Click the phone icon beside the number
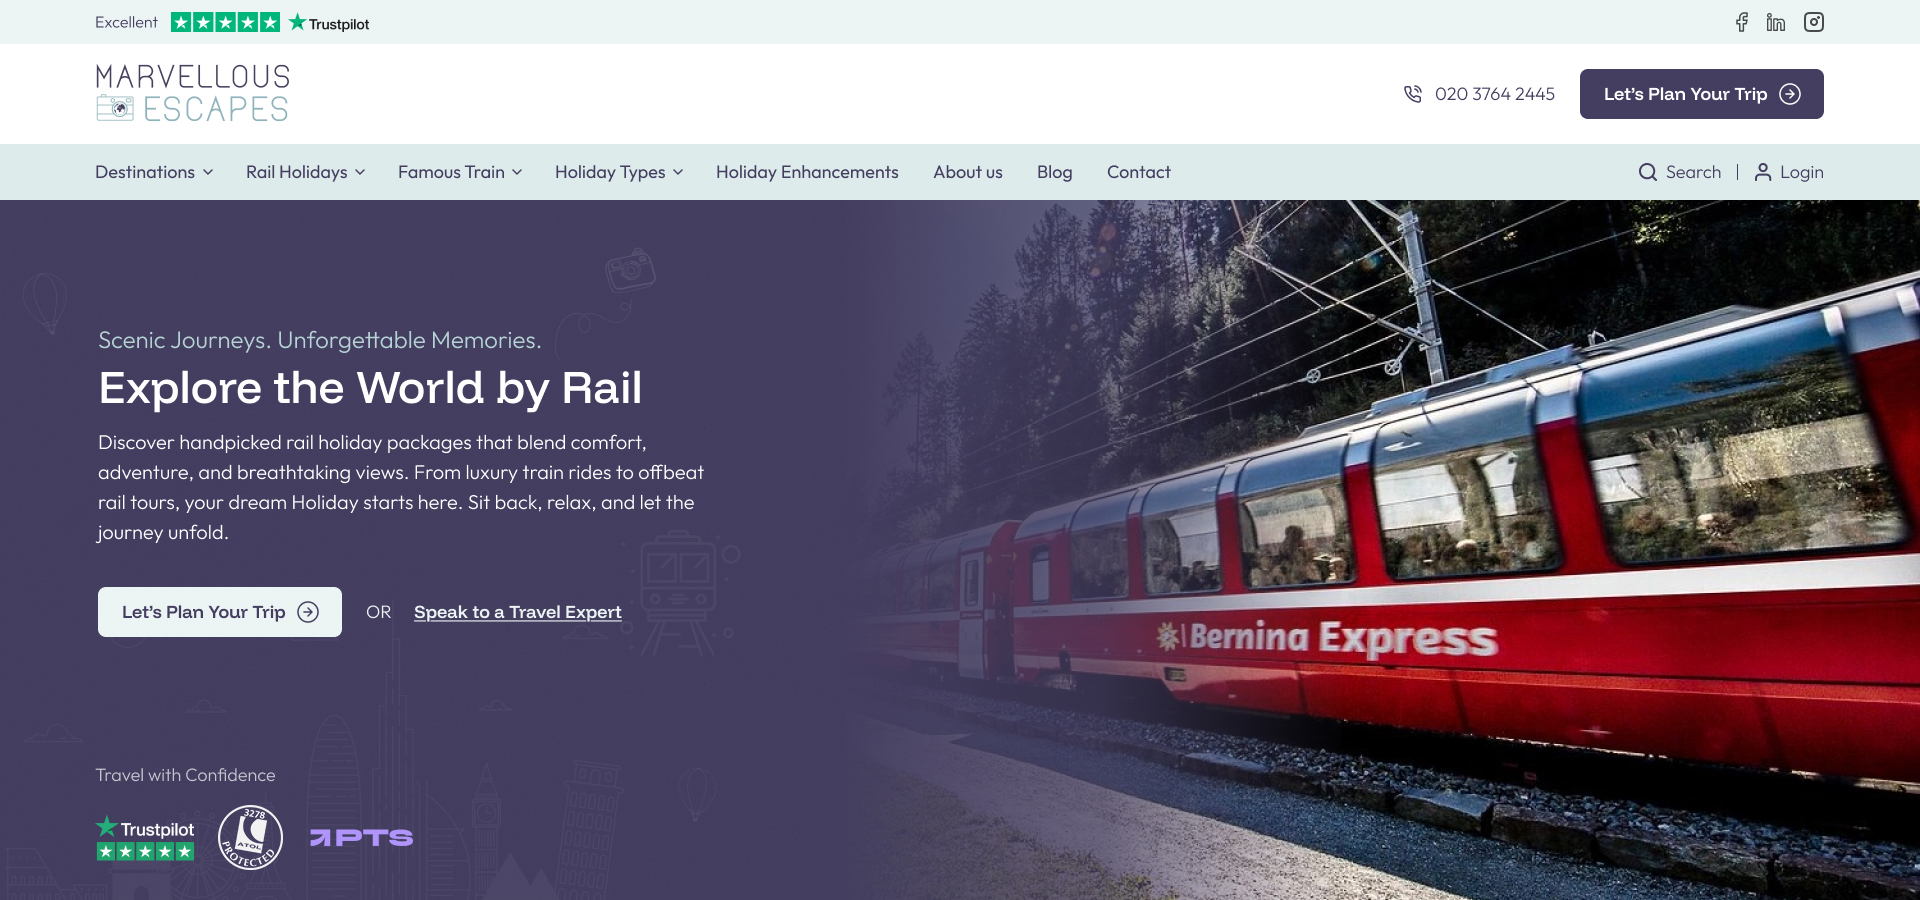Viewport: 1920px width, 900px height. (1413, 94)
